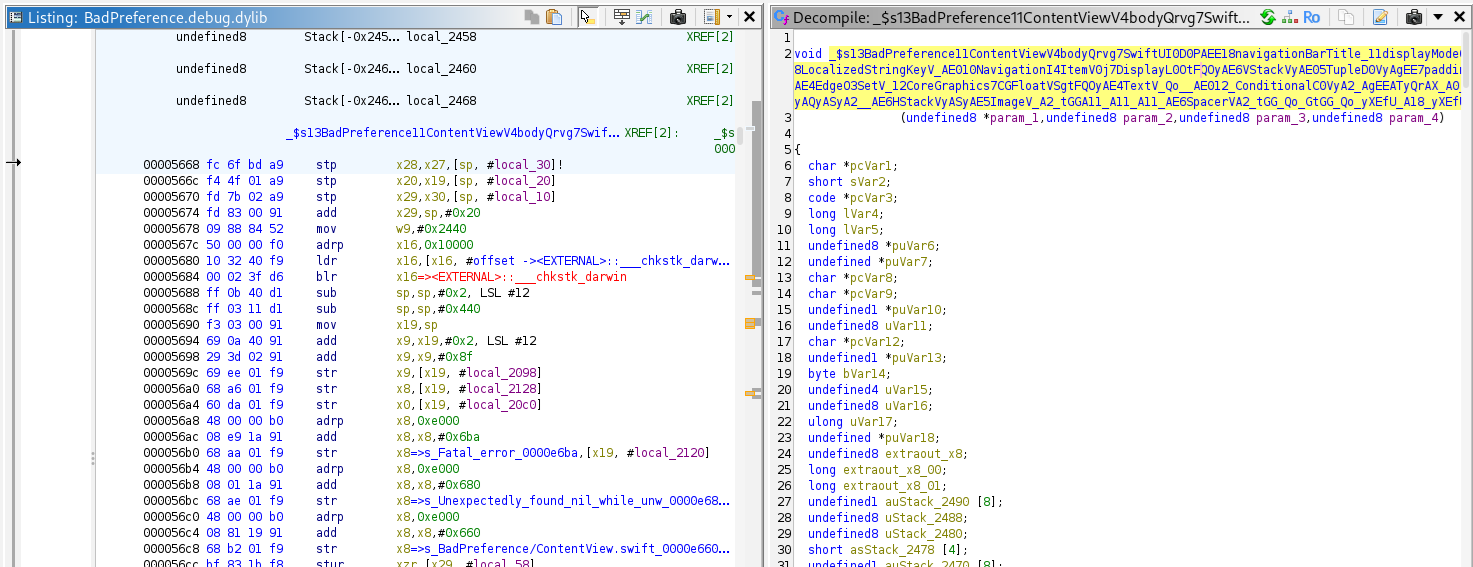The height and width of the screenshot is (567, 1473).
Task: Toggle the listing field editor icon
Action: pyautogui.click(x=710, y=17)
